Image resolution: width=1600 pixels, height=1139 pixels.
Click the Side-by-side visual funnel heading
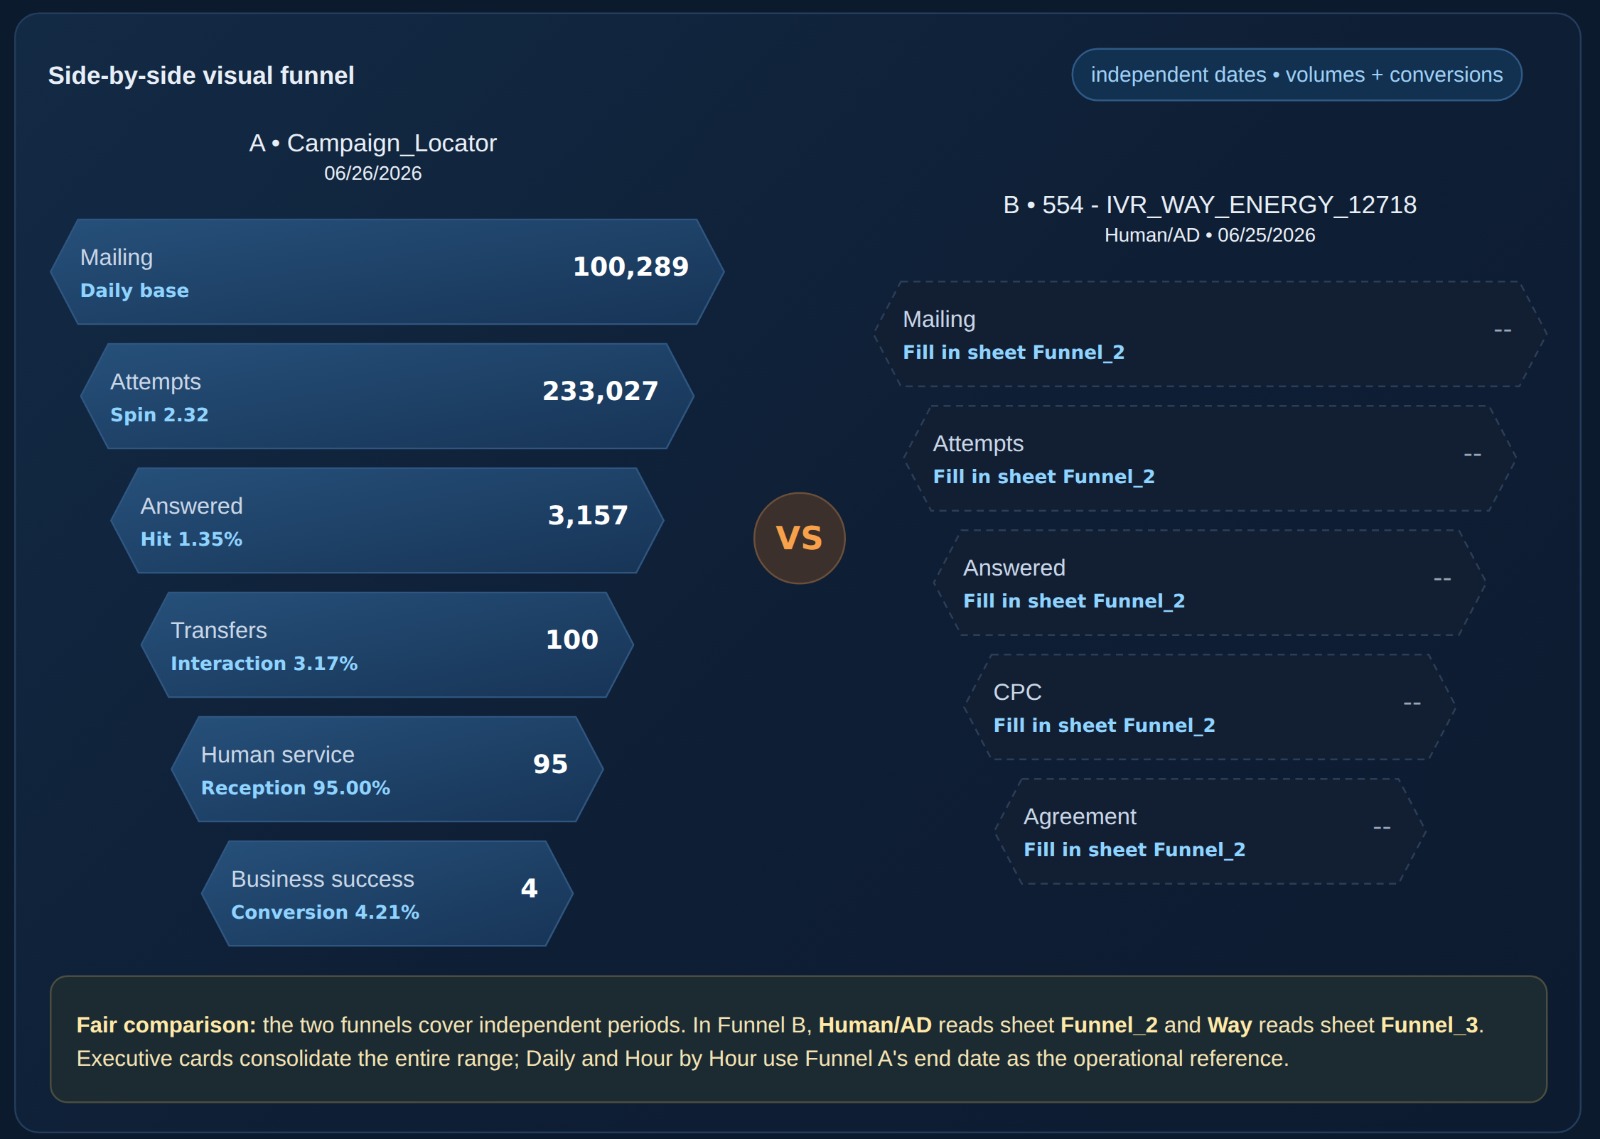click(201, 76)
